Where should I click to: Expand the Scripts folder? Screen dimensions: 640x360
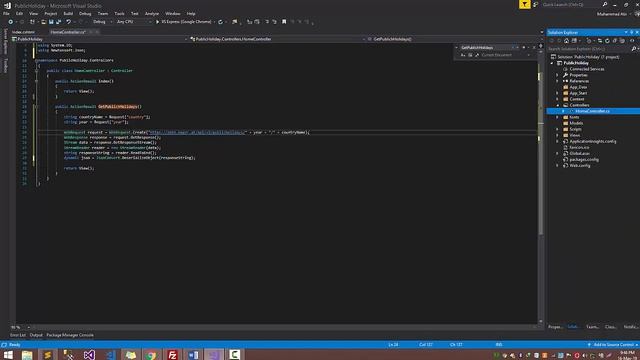(x=558, y=129)
